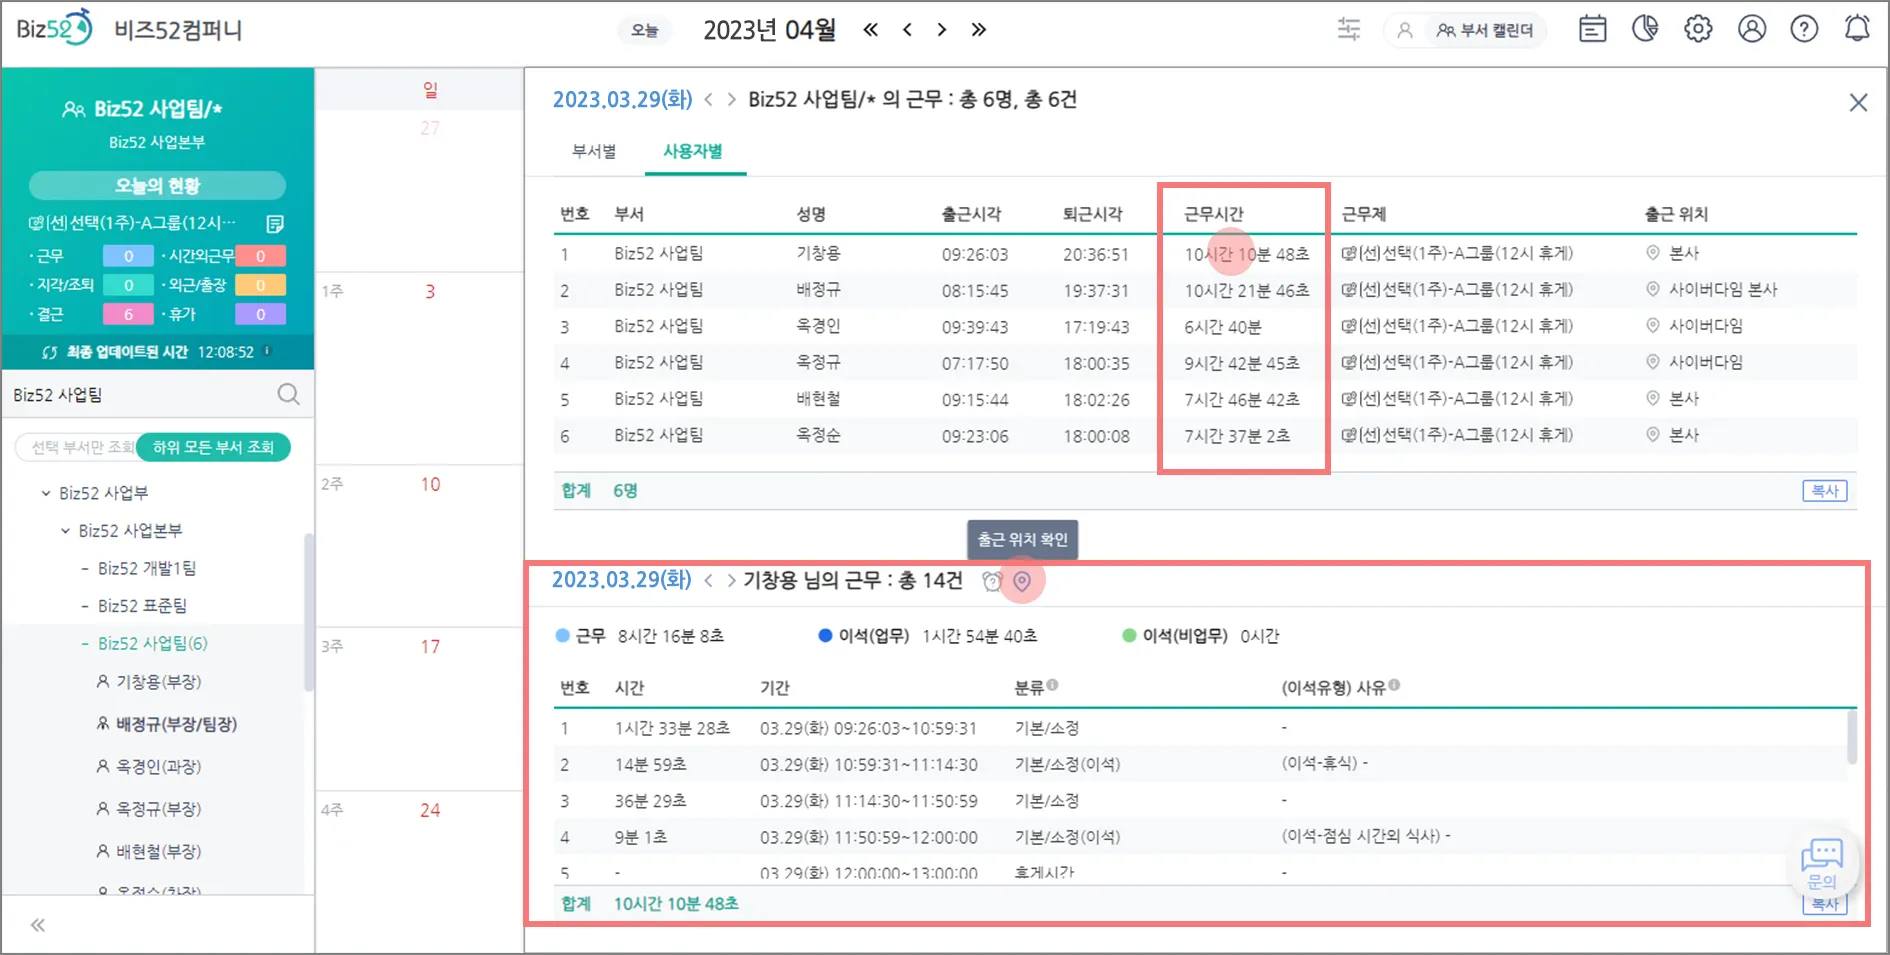The height and width of the screenshot is (955, 1890).
Task: Copy the team work table with 복사
Action: [1825, 491]
